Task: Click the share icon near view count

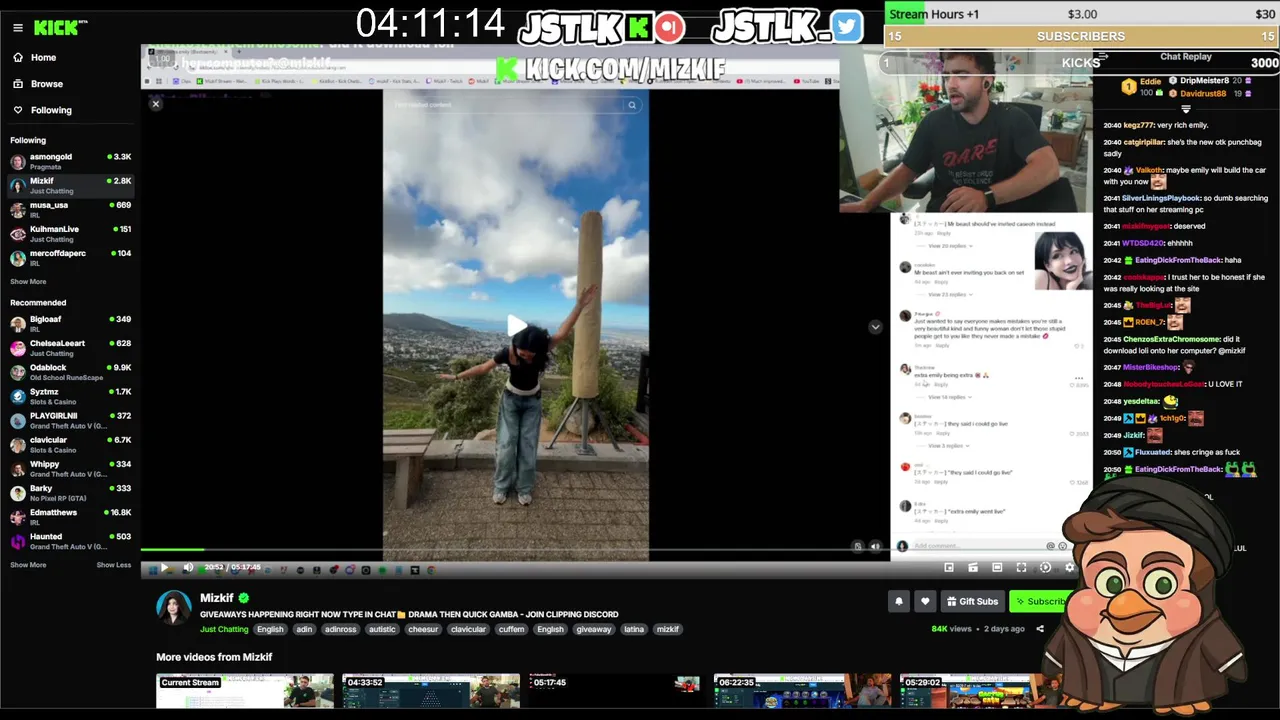Action: point(1040,629)
